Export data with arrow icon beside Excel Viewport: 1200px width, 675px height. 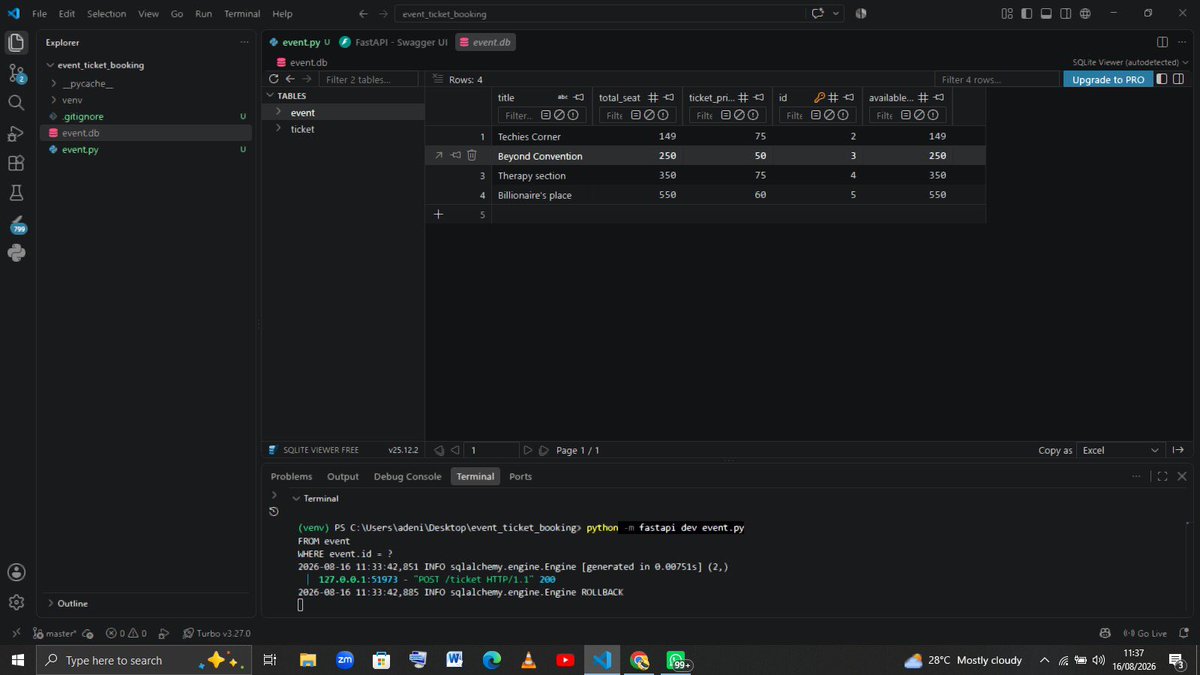click(1178, 450)
